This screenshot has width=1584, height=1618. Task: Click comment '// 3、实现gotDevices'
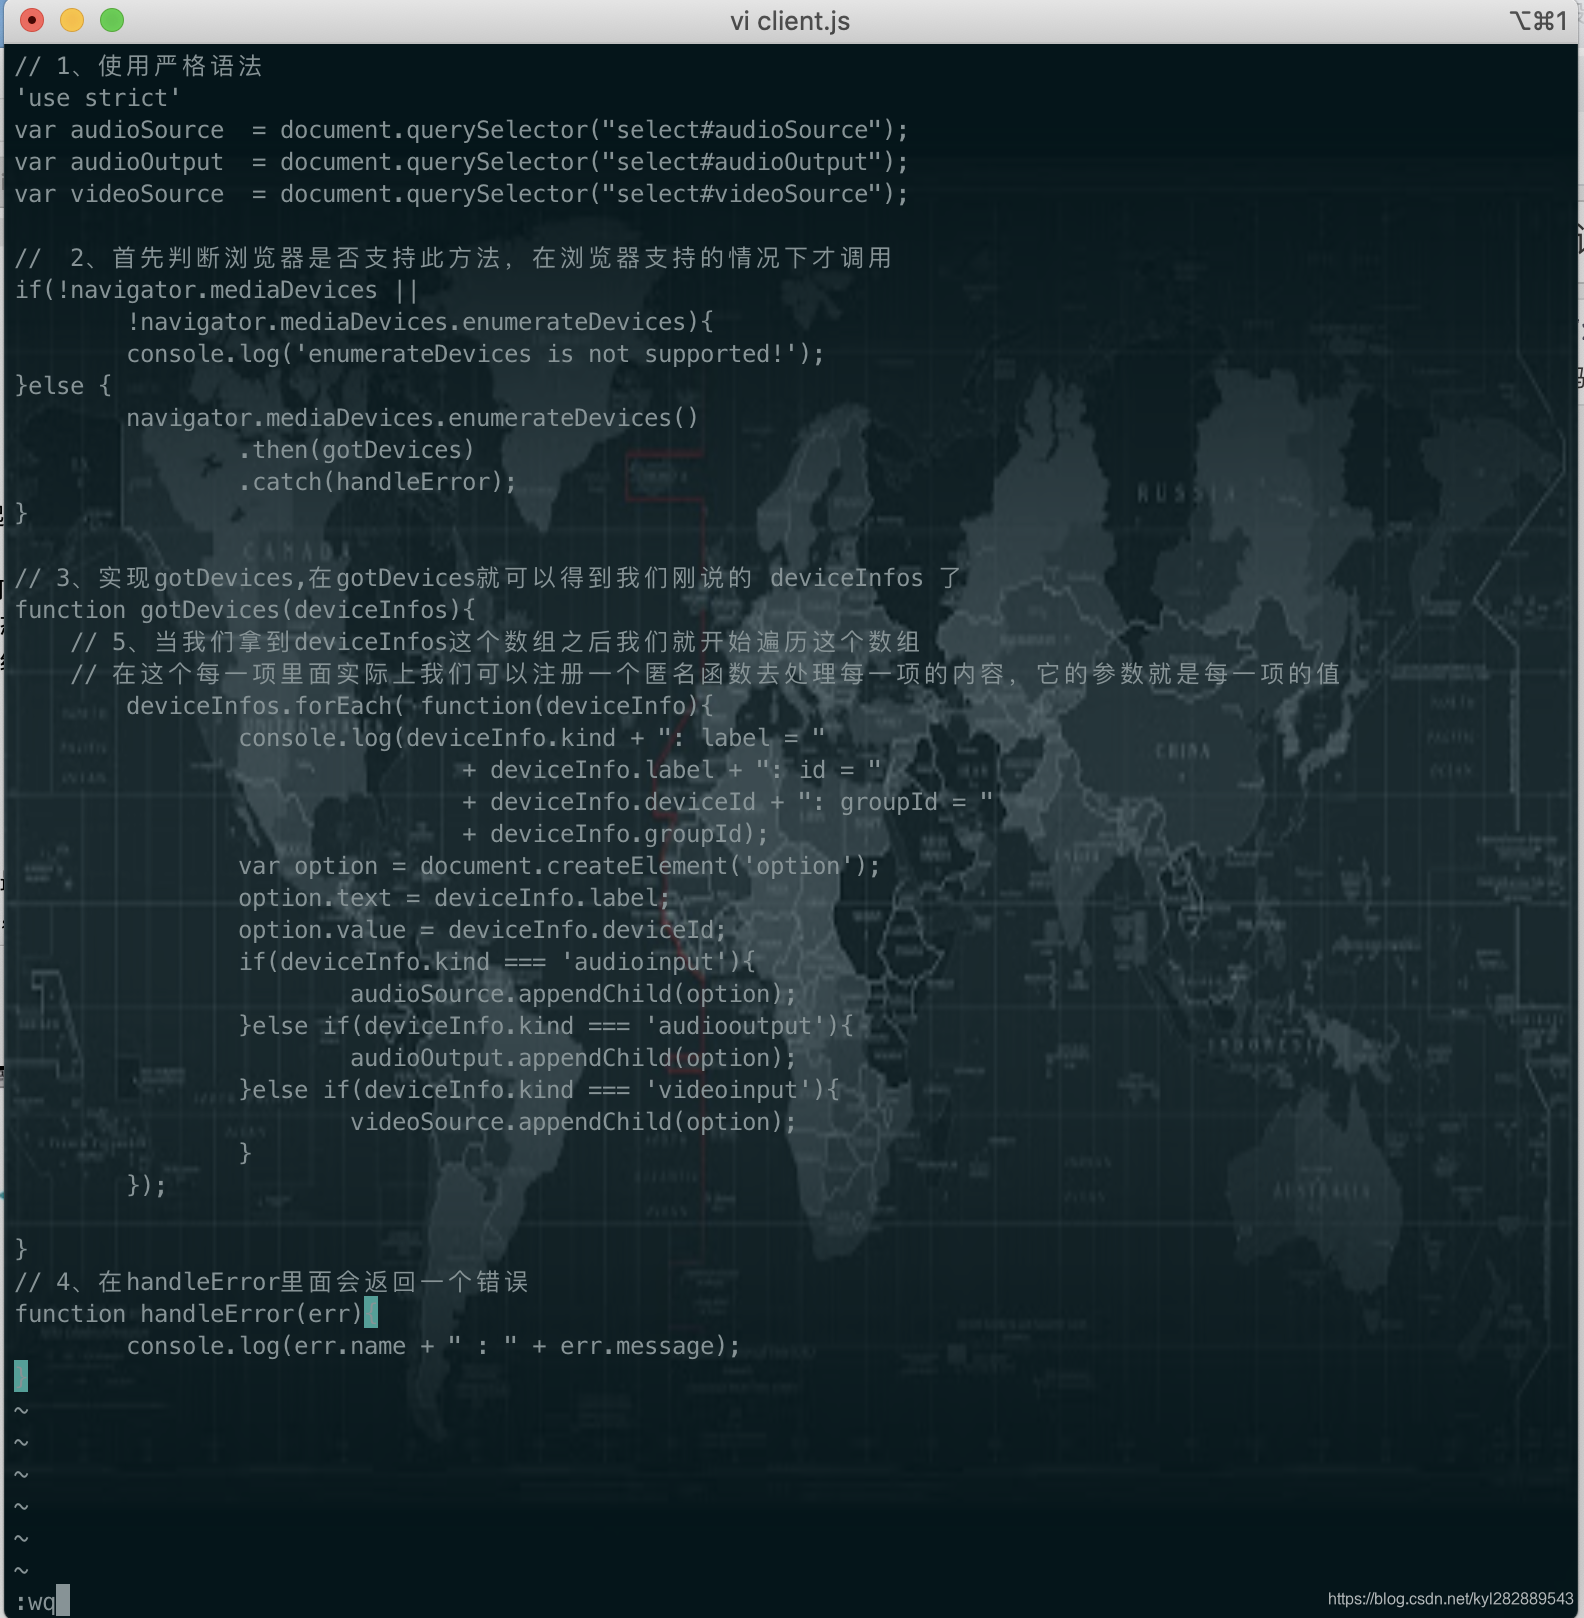click(x=488, y=578)
